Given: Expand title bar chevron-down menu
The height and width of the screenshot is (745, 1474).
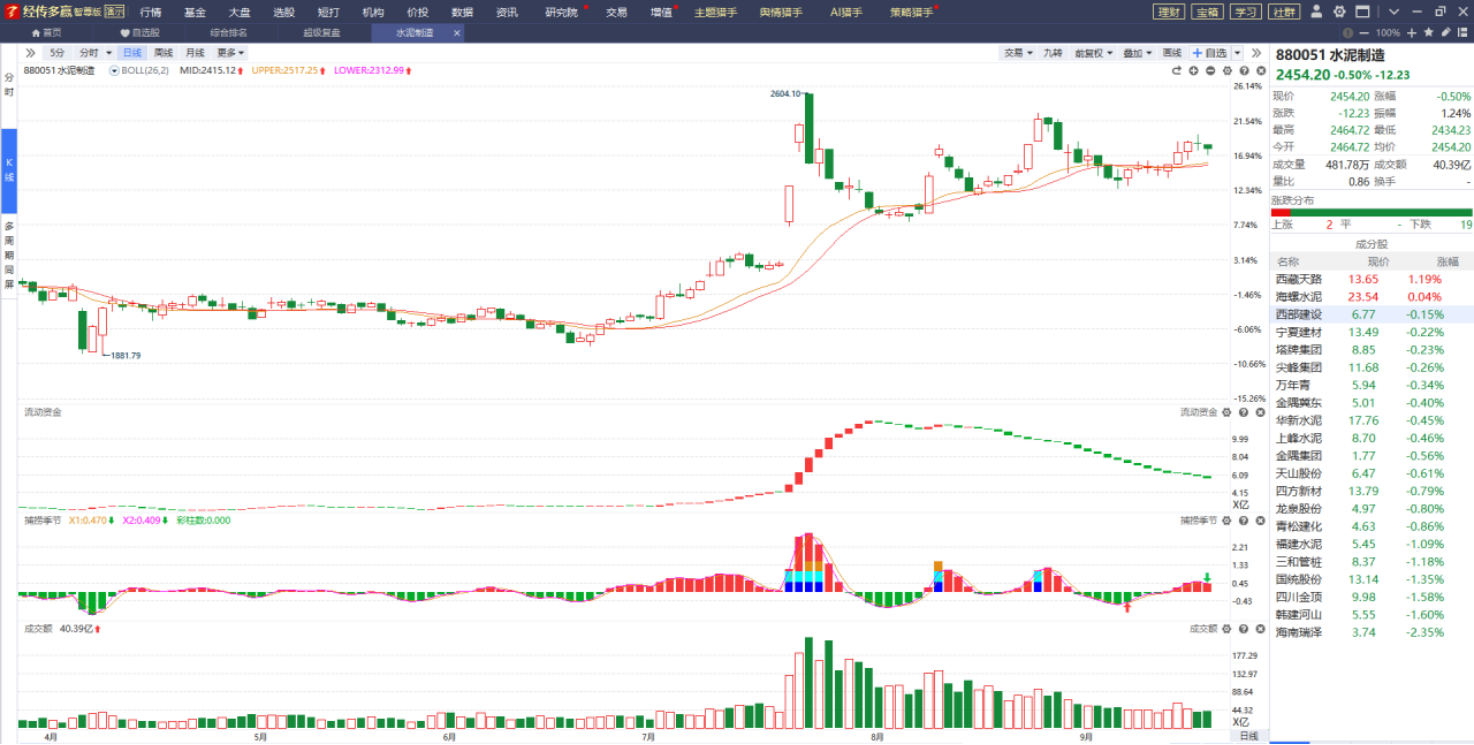Looking at the screenshot, I should pyautogui.click(x=1394, y=12).
